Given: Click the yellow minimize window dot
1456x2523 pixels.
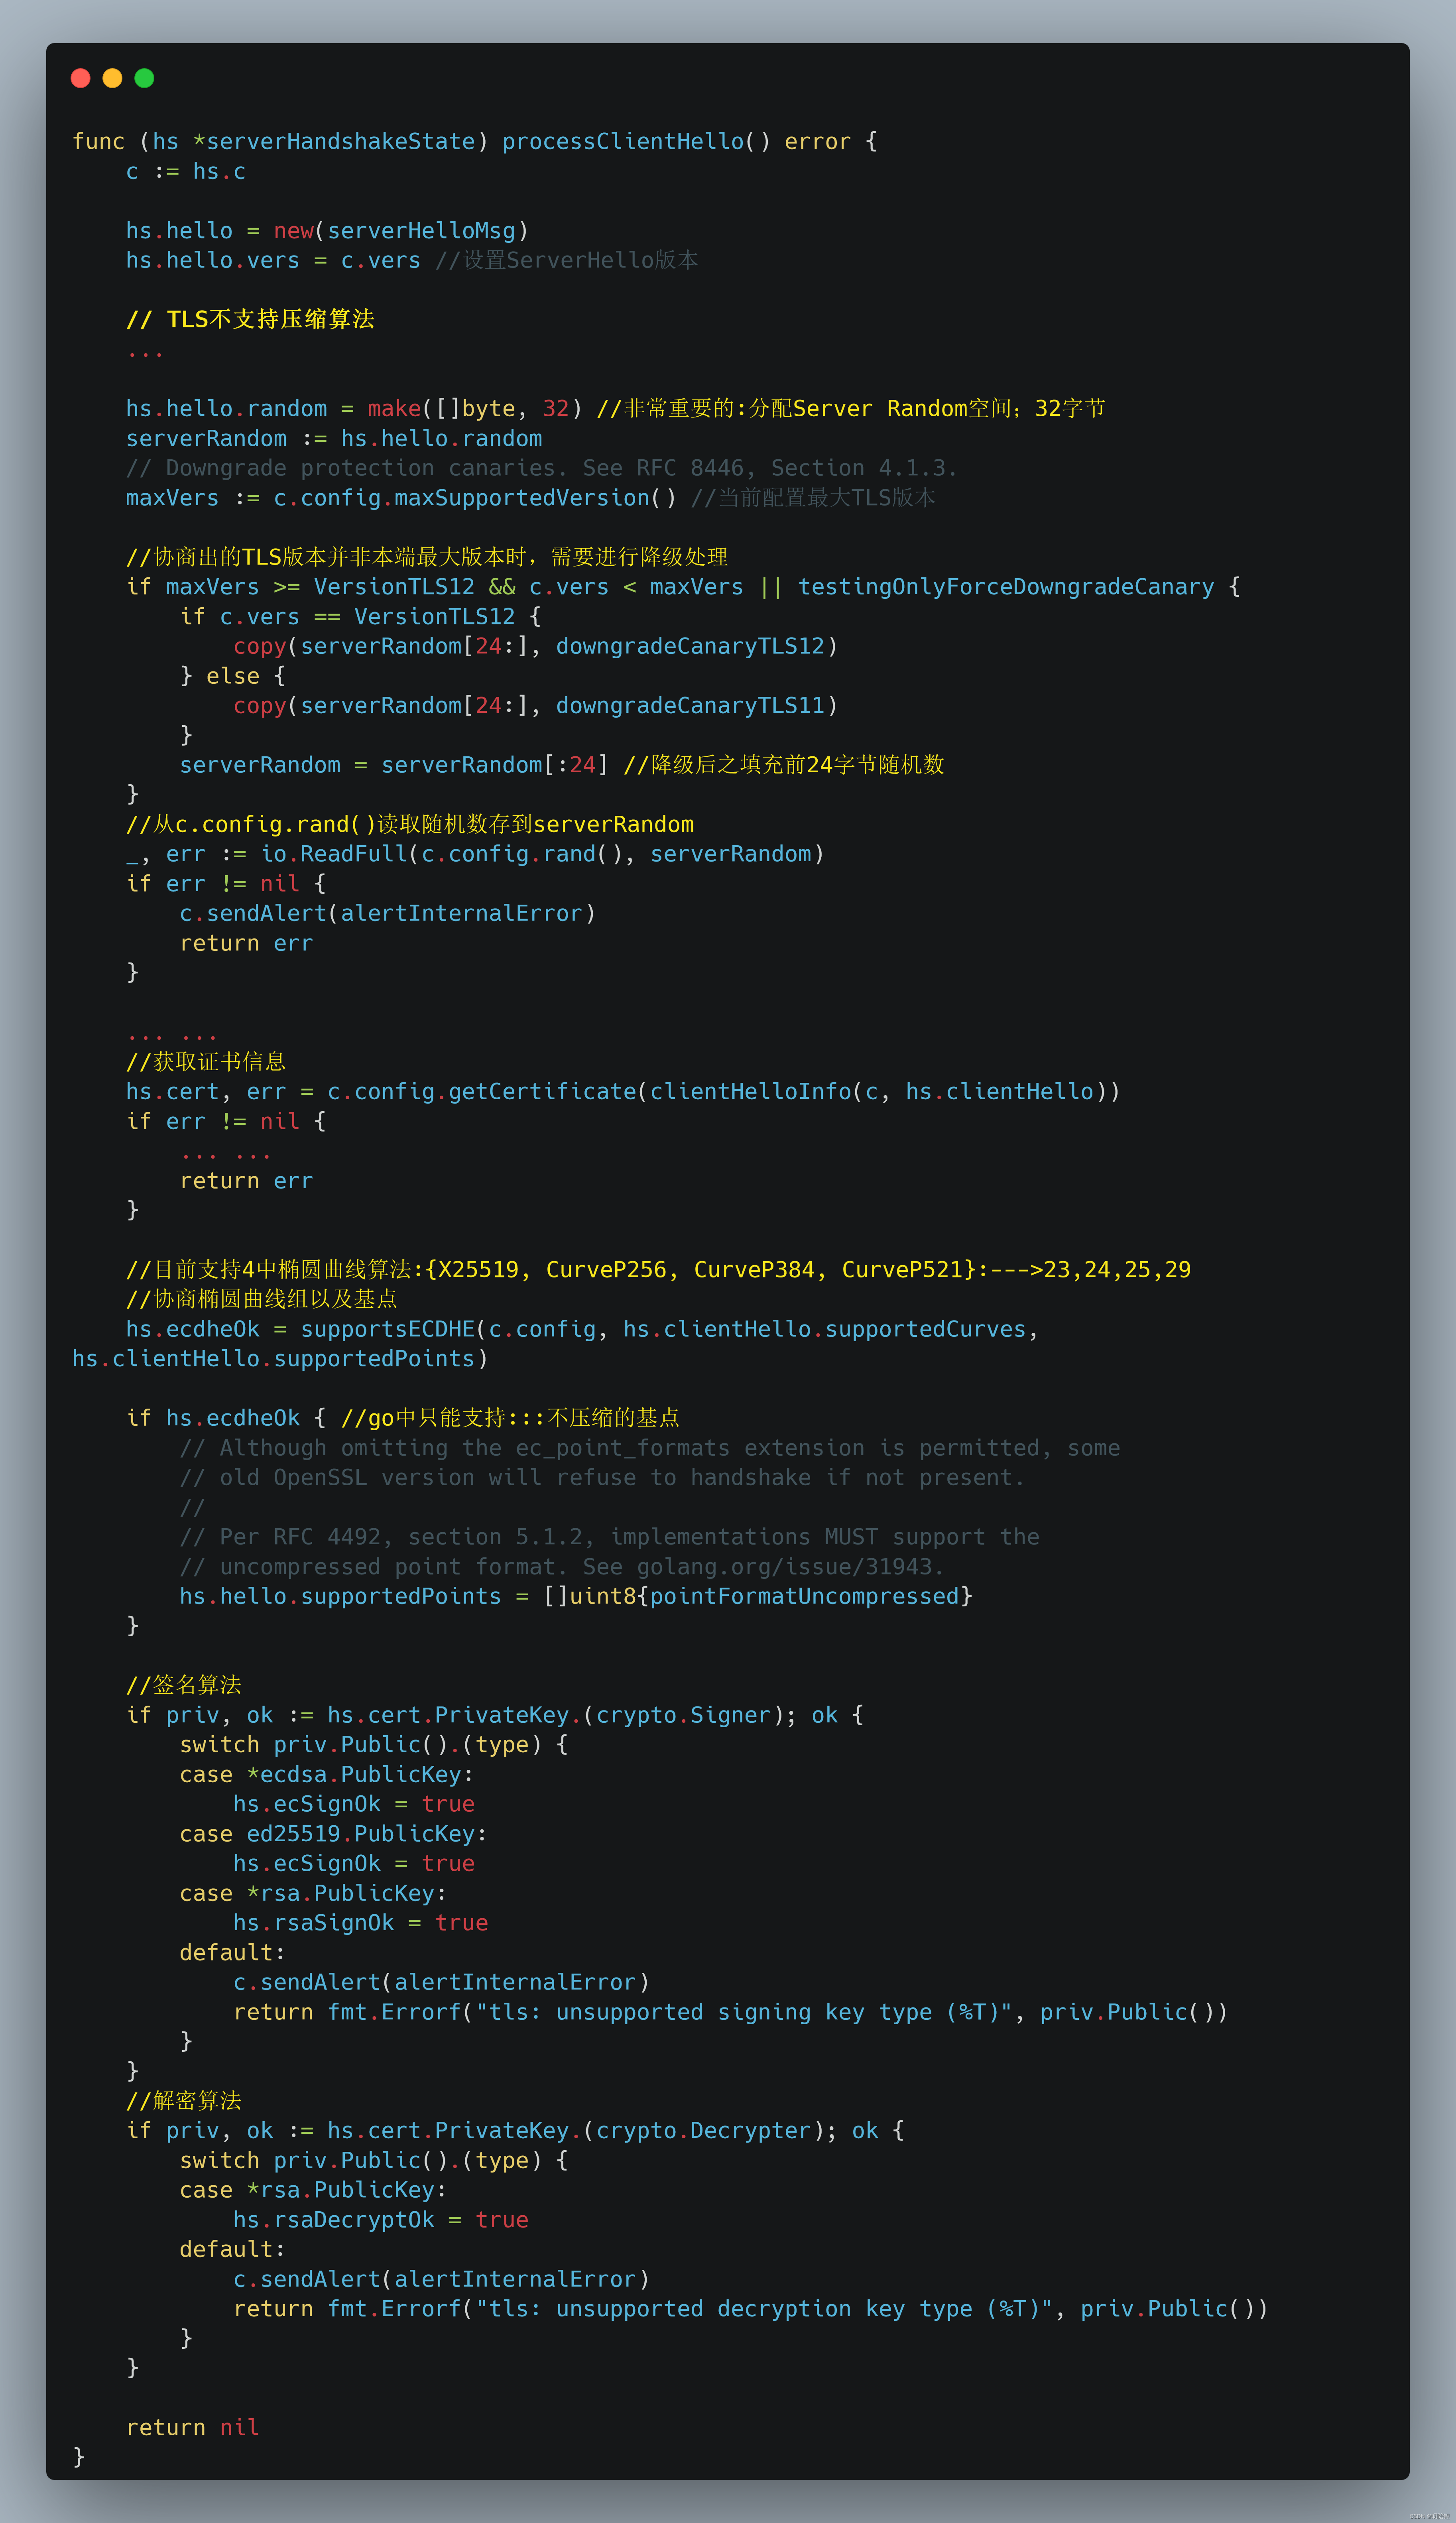Looking at the screenshot, I should point(113,78).
